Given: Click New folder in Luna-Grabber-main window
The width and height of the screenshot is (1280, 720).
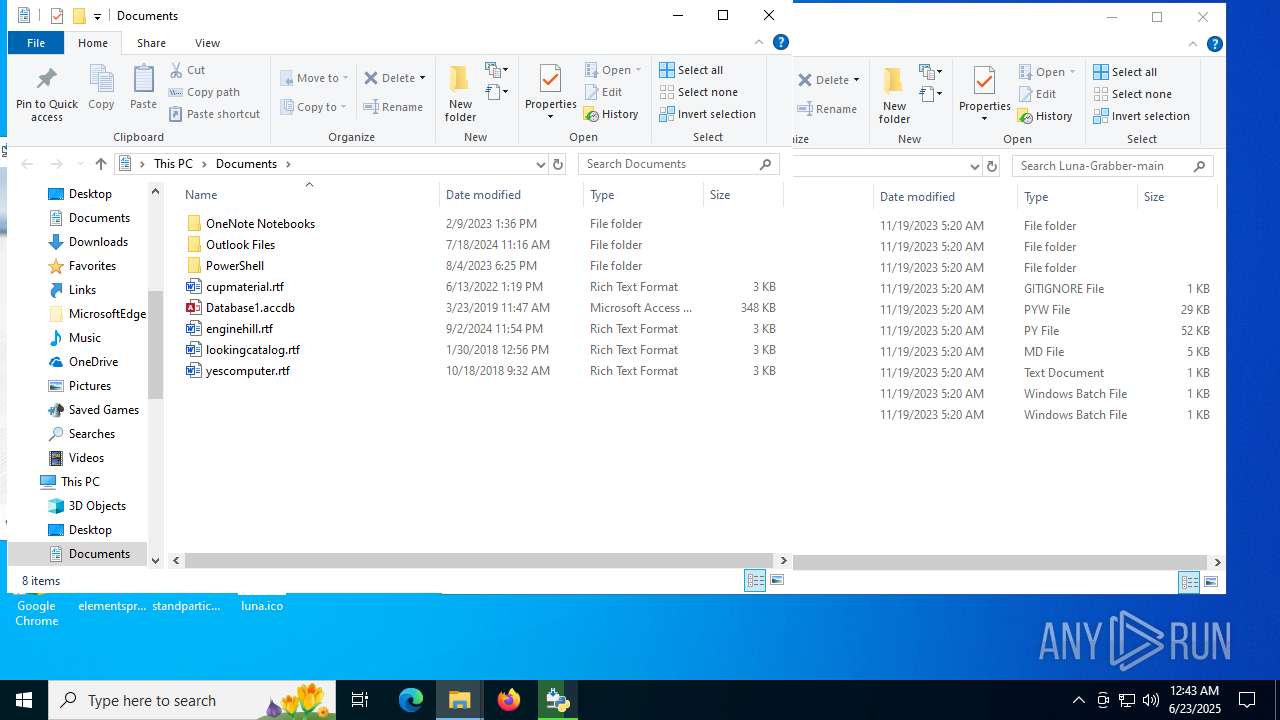Looking at the screenshot, I should [x=894, y=95].
